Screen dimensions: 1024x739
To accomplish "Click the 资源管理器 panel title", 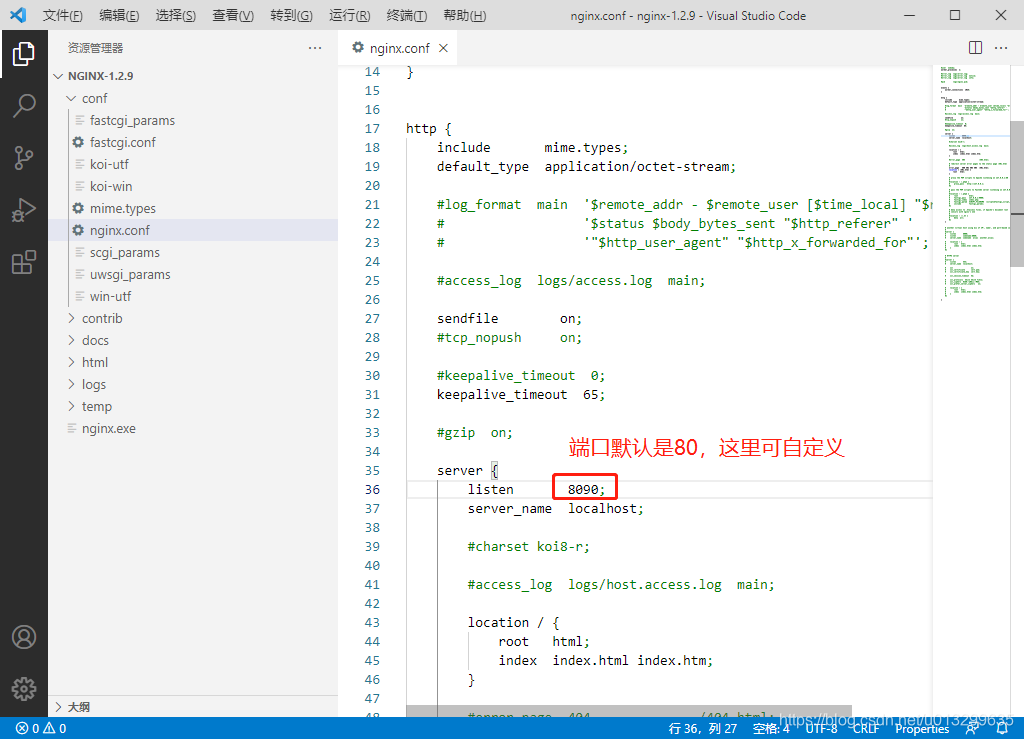I will [x=95, y=48].
